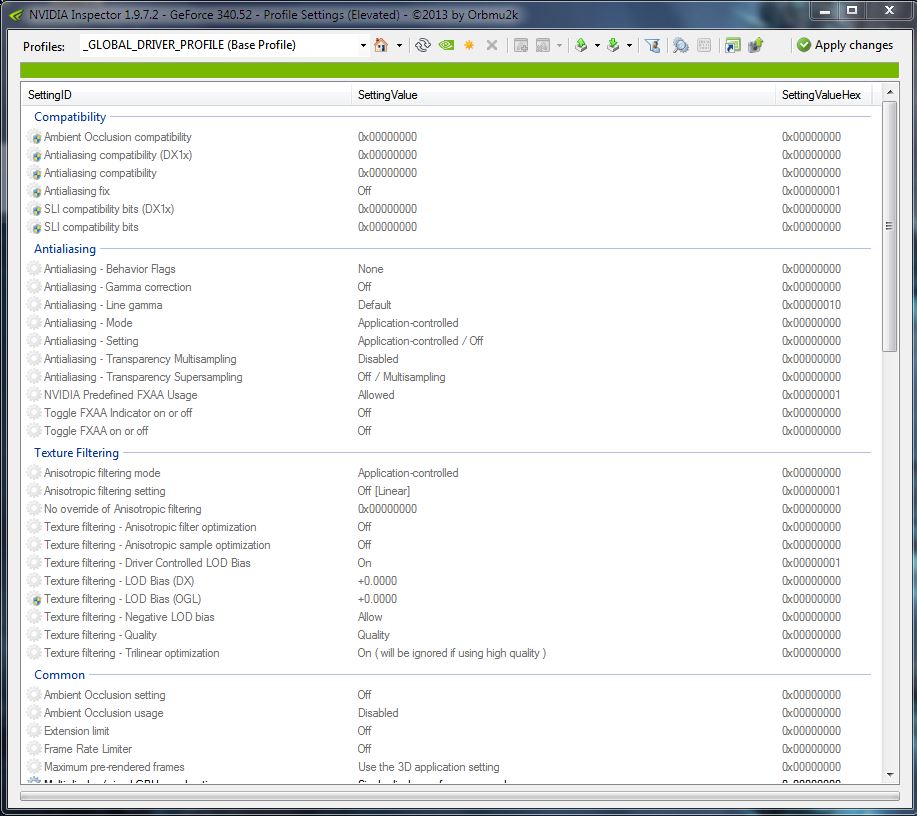Click hex value 0x00000010 of Line gamma
917x816 pixels.
[811, 305]
